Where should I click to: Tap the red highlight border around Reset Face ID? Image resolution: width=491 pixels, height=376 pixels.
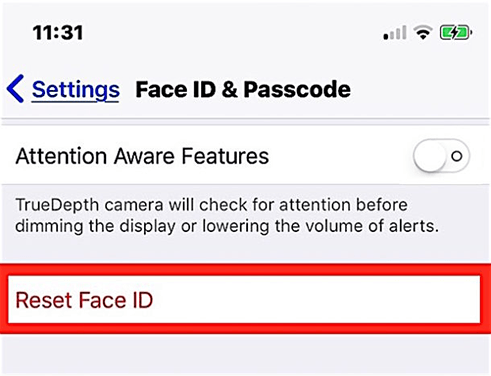[x=245, y=270]
